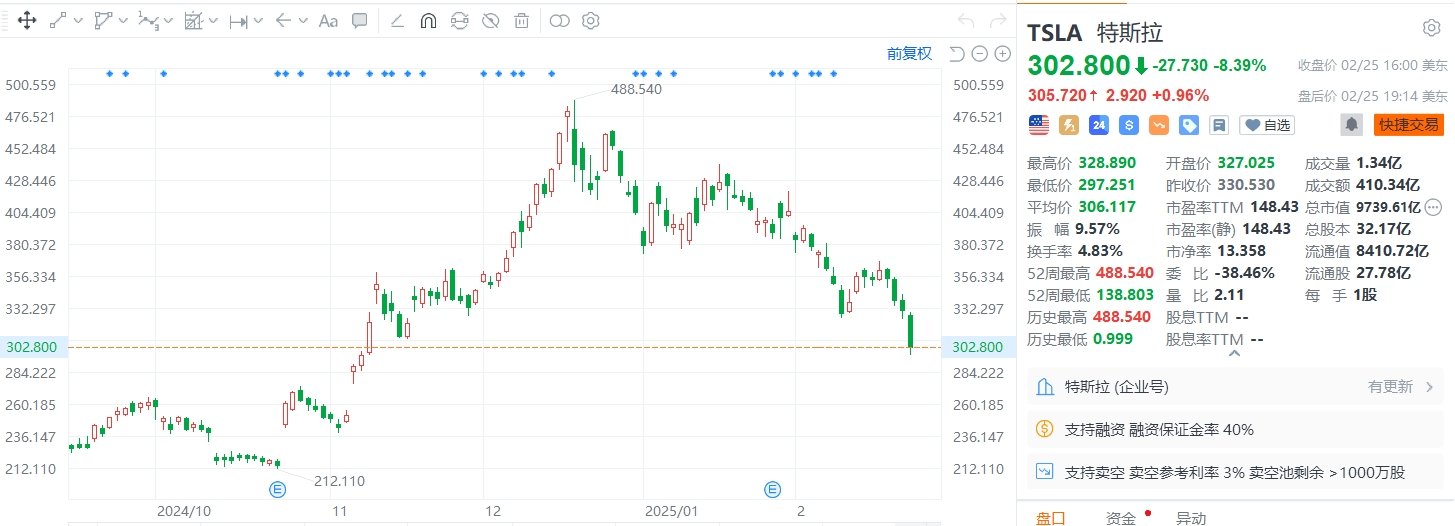The height and width of the screenshot is (526, 1455).
Task: Click the trash icon to delete drawings
Action: point(521,20)
